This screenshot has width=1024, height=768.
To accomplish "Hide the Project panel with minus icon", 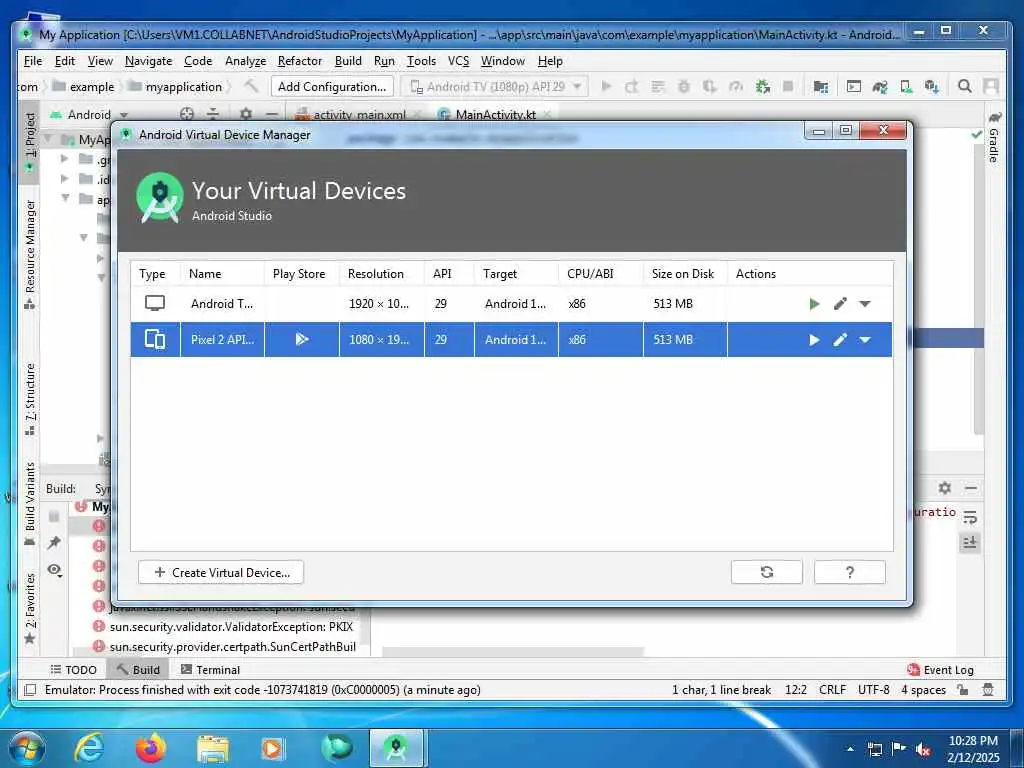I will pos(272,114).
